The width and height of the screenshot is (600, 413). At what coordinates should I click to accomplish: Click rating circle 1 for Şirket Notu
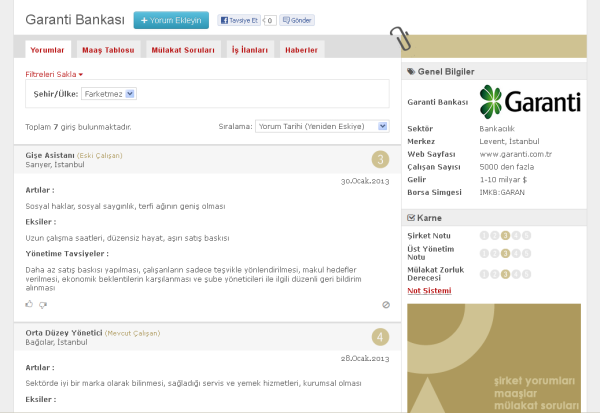[484, 235]
